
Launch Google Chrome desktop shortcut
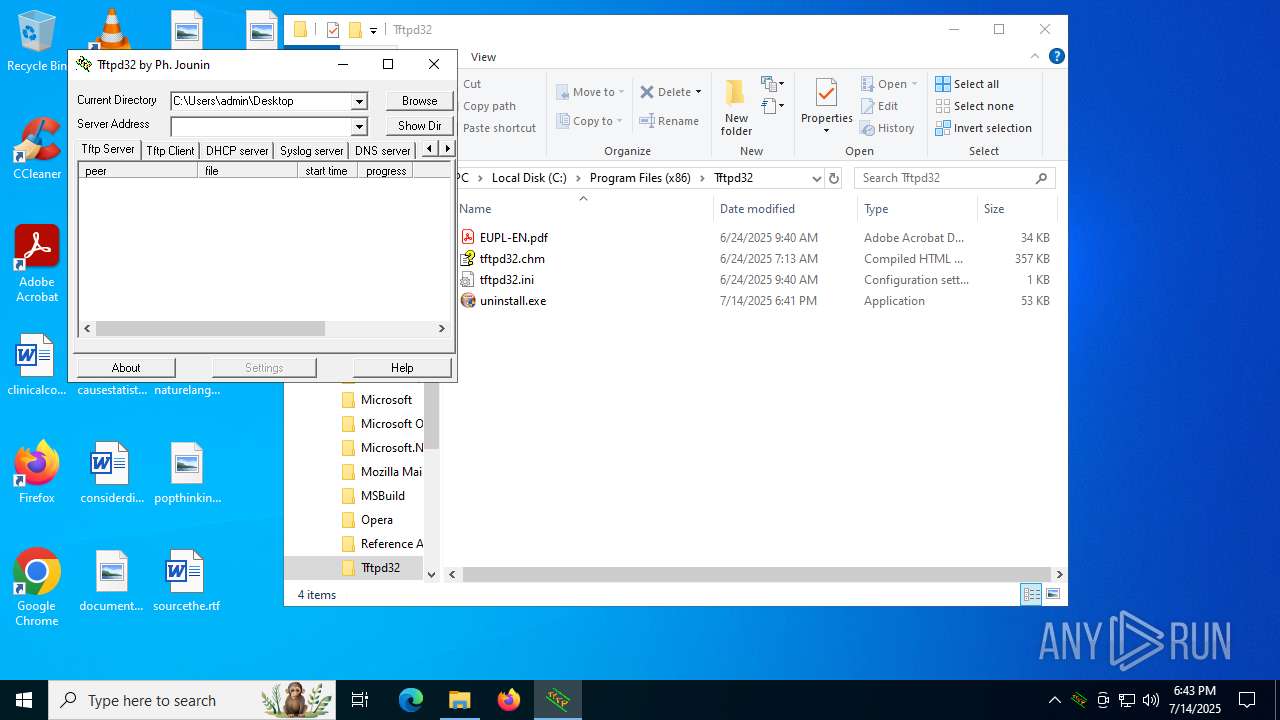point(37,587)
